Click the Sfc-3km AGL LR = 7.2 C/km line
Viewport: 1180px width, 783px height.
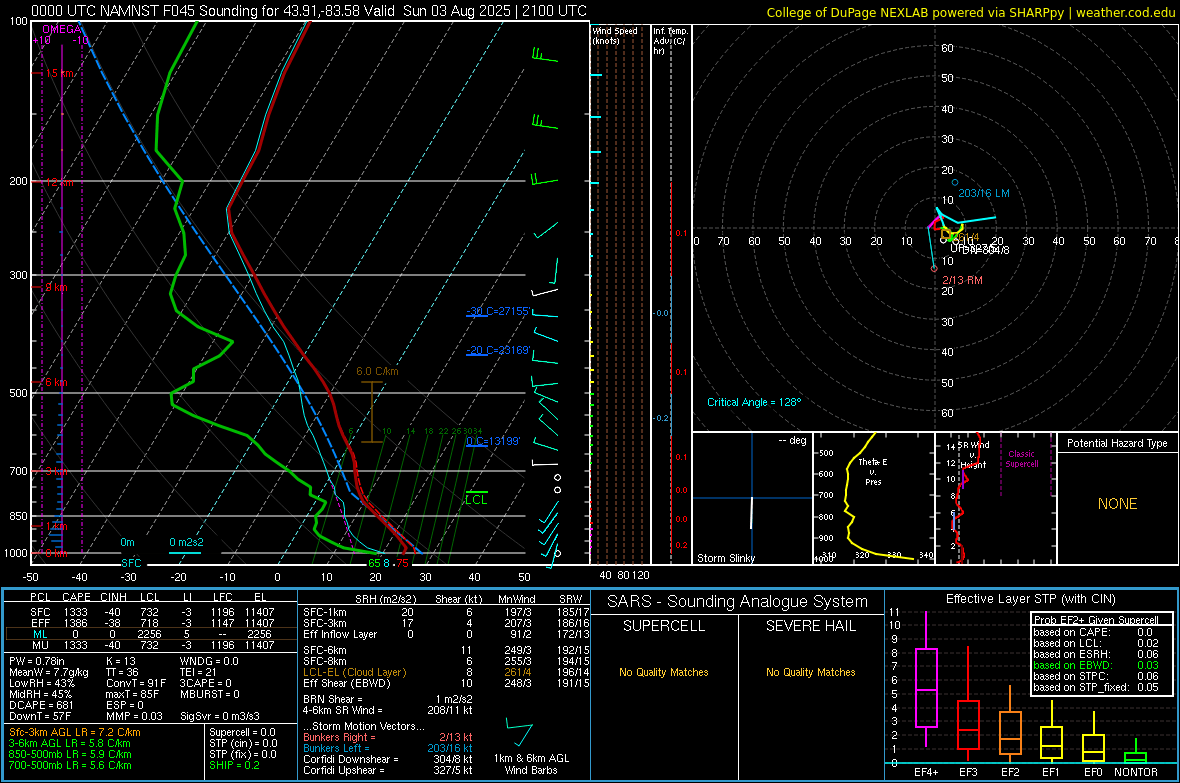pyautogui.click(x=75, y=732)
